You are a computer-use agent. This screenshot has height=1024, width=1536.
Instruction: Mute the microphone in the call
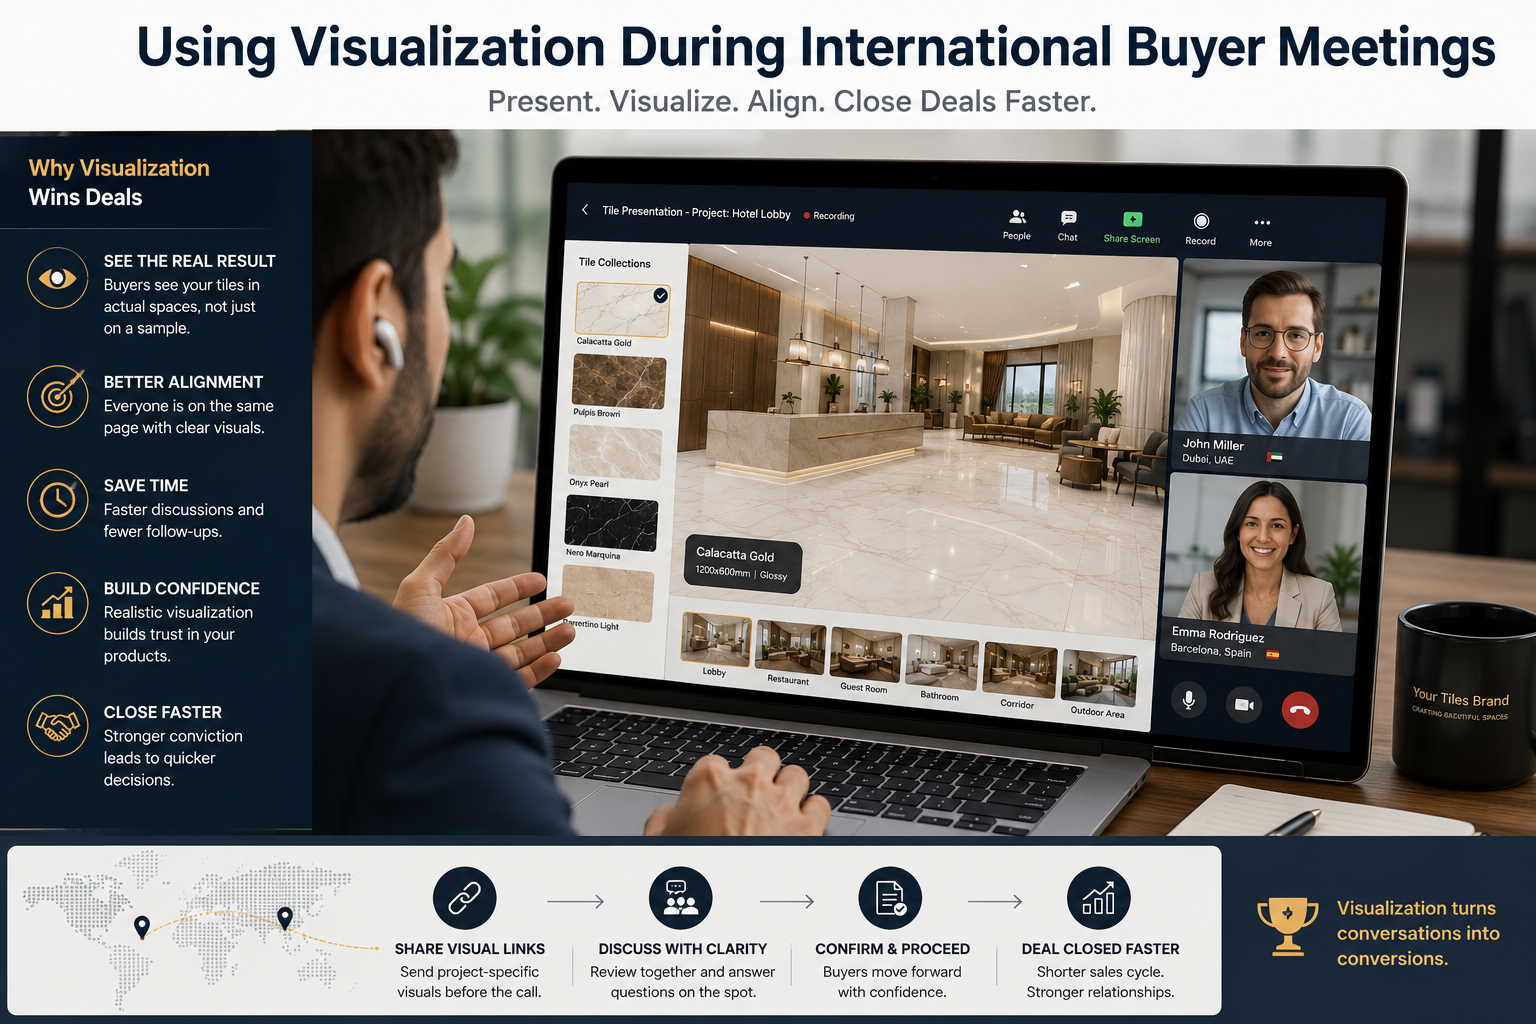(1189, 701)
